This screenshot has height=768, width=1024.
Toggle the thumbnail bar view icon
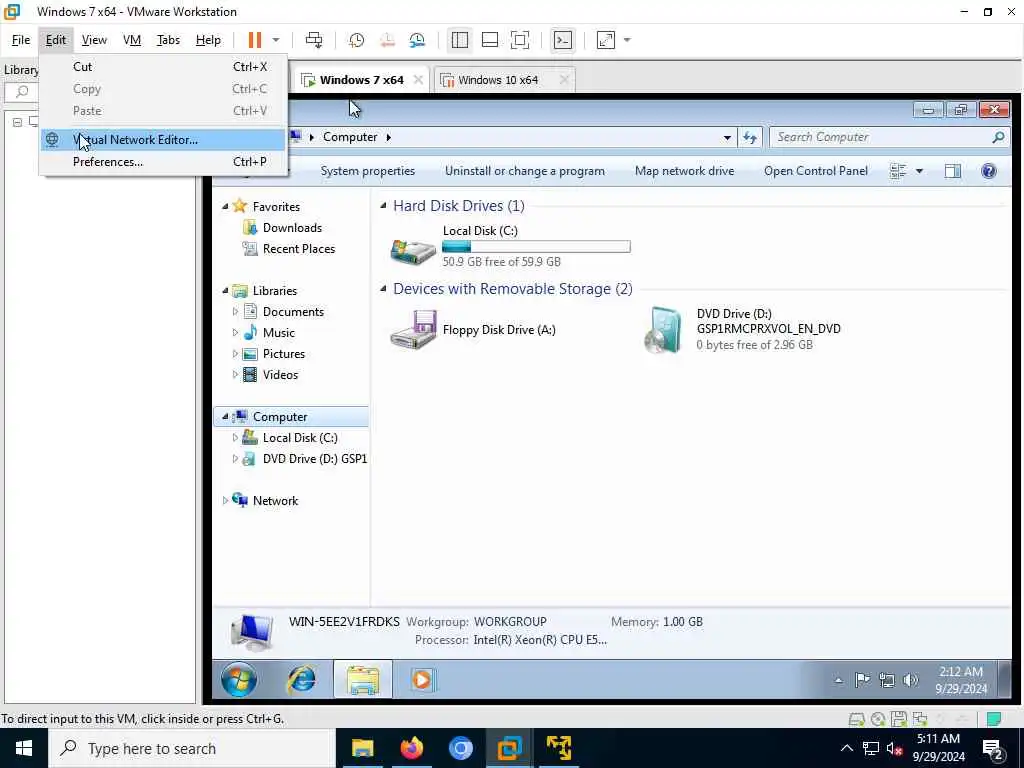point(490,40)
